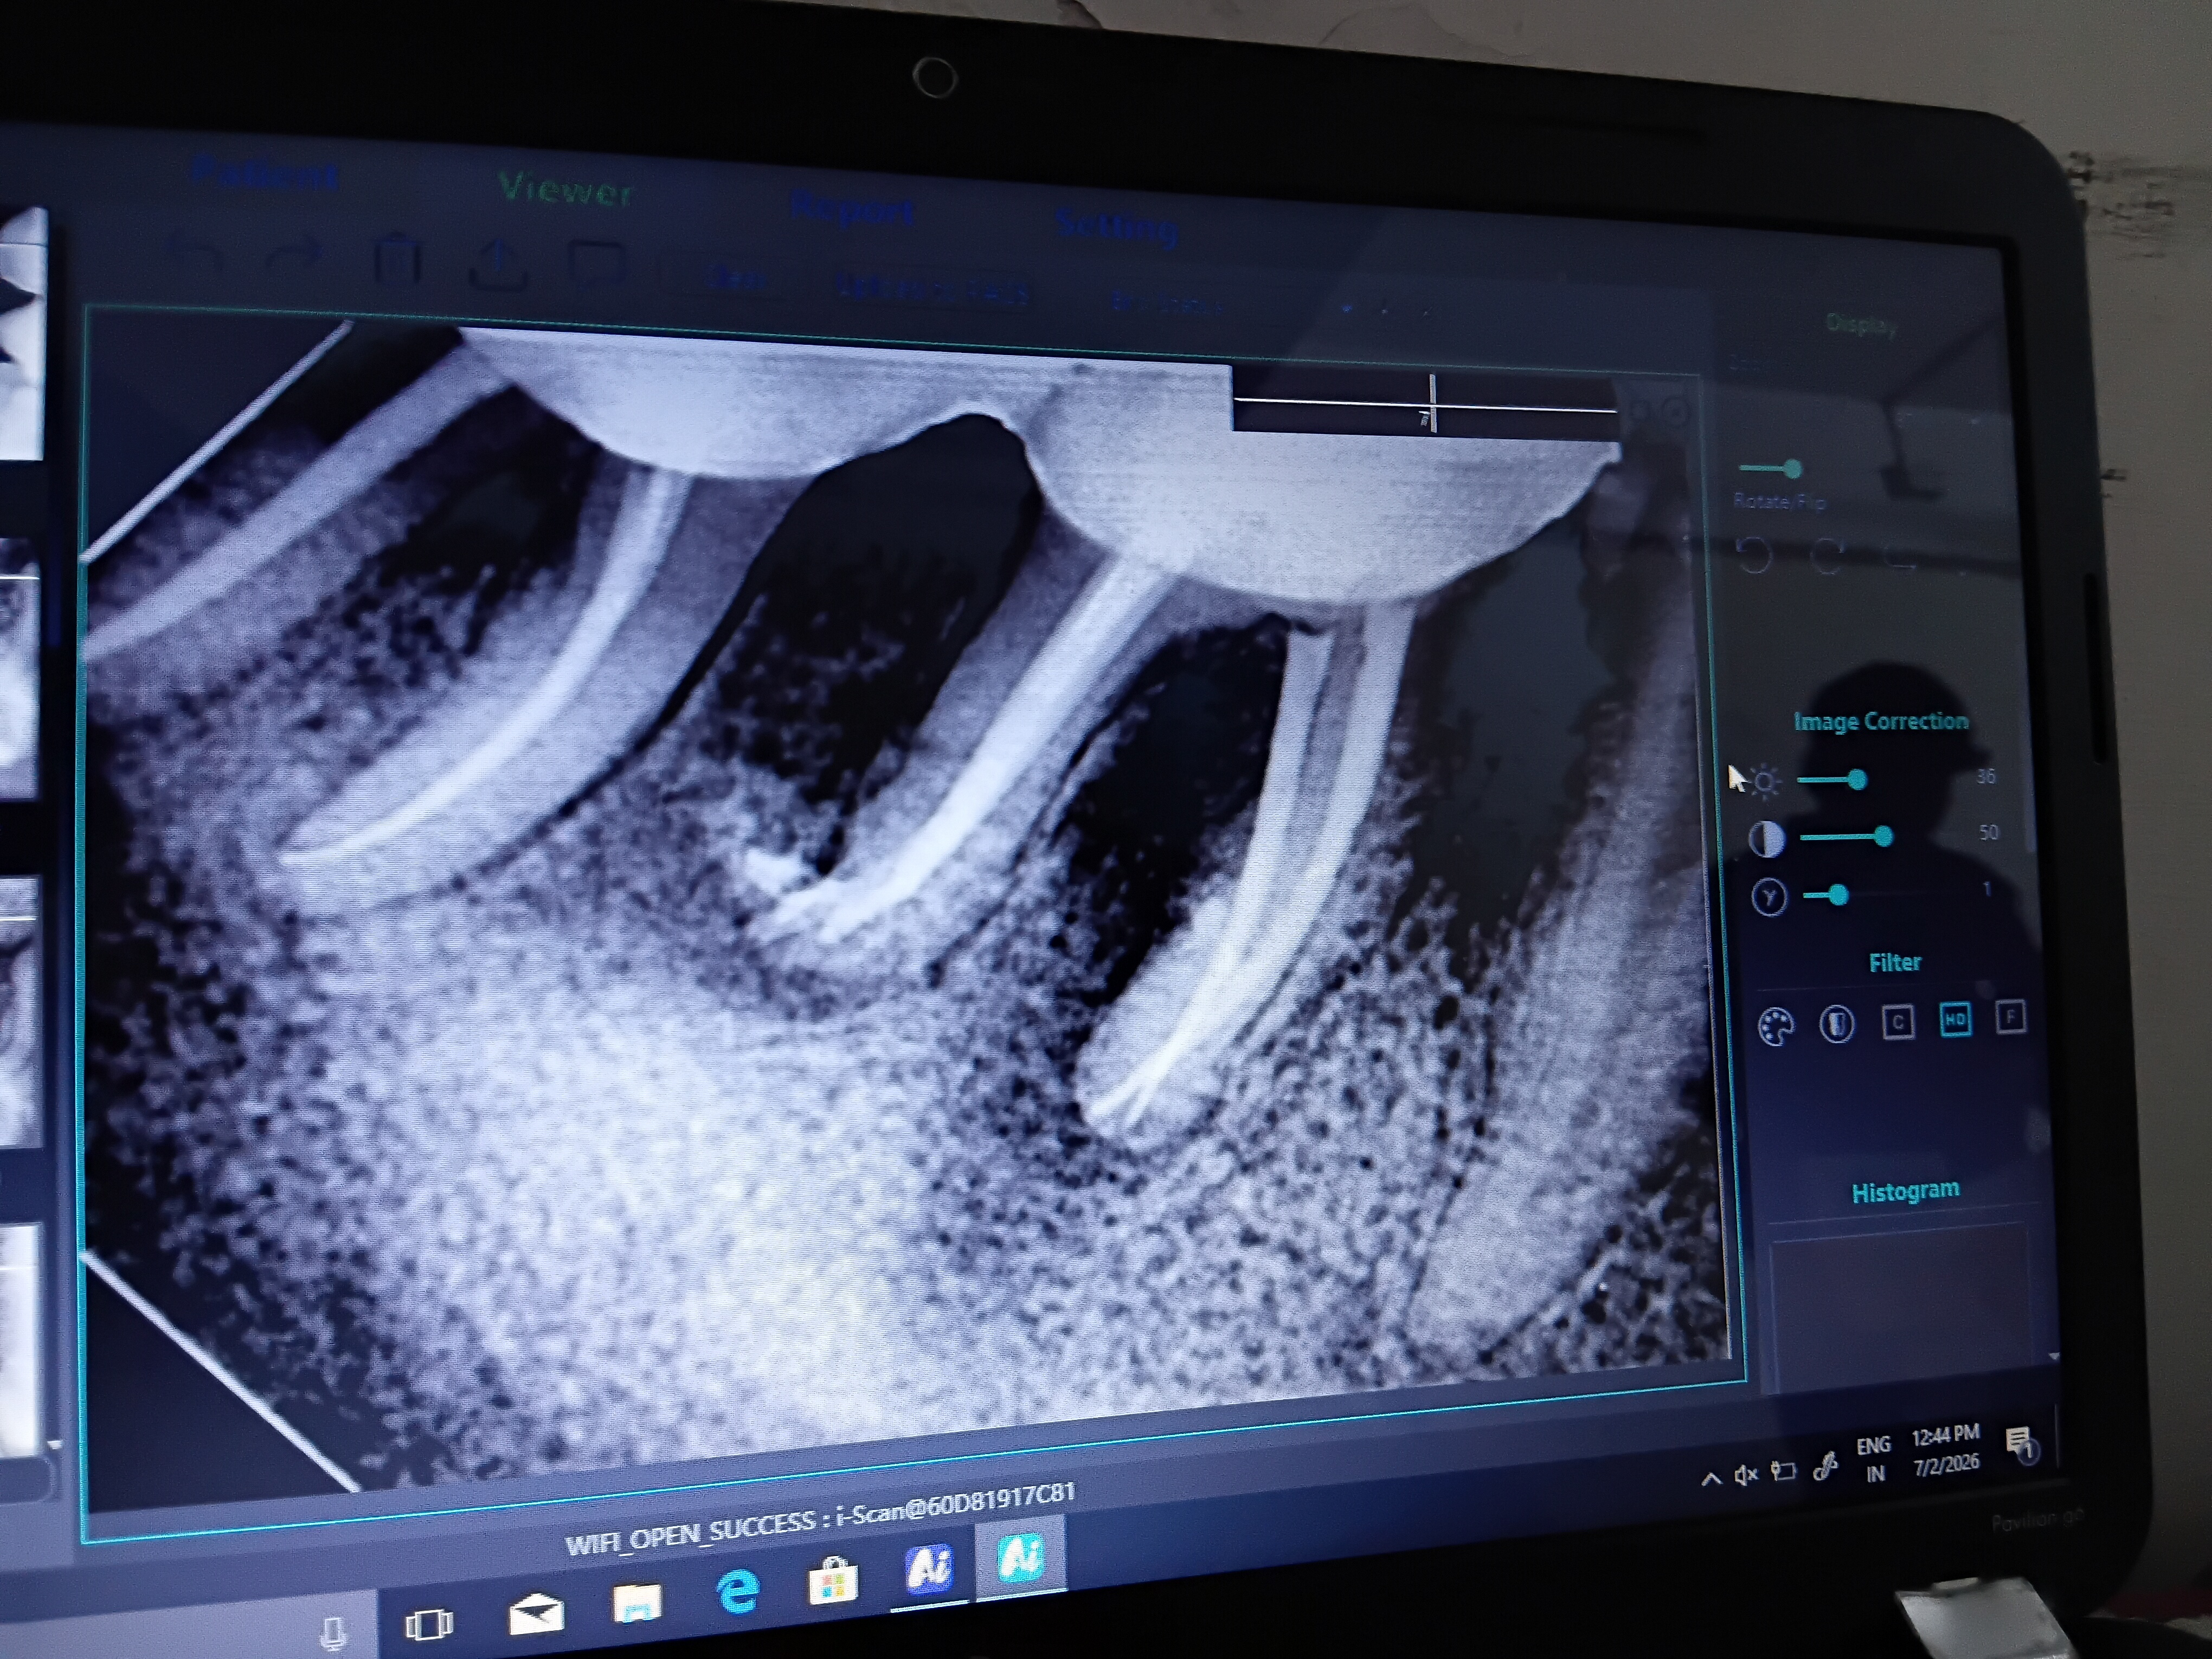2212x1659 pixels.
Task: Click the trash delete icon
Action: [397, 260]
